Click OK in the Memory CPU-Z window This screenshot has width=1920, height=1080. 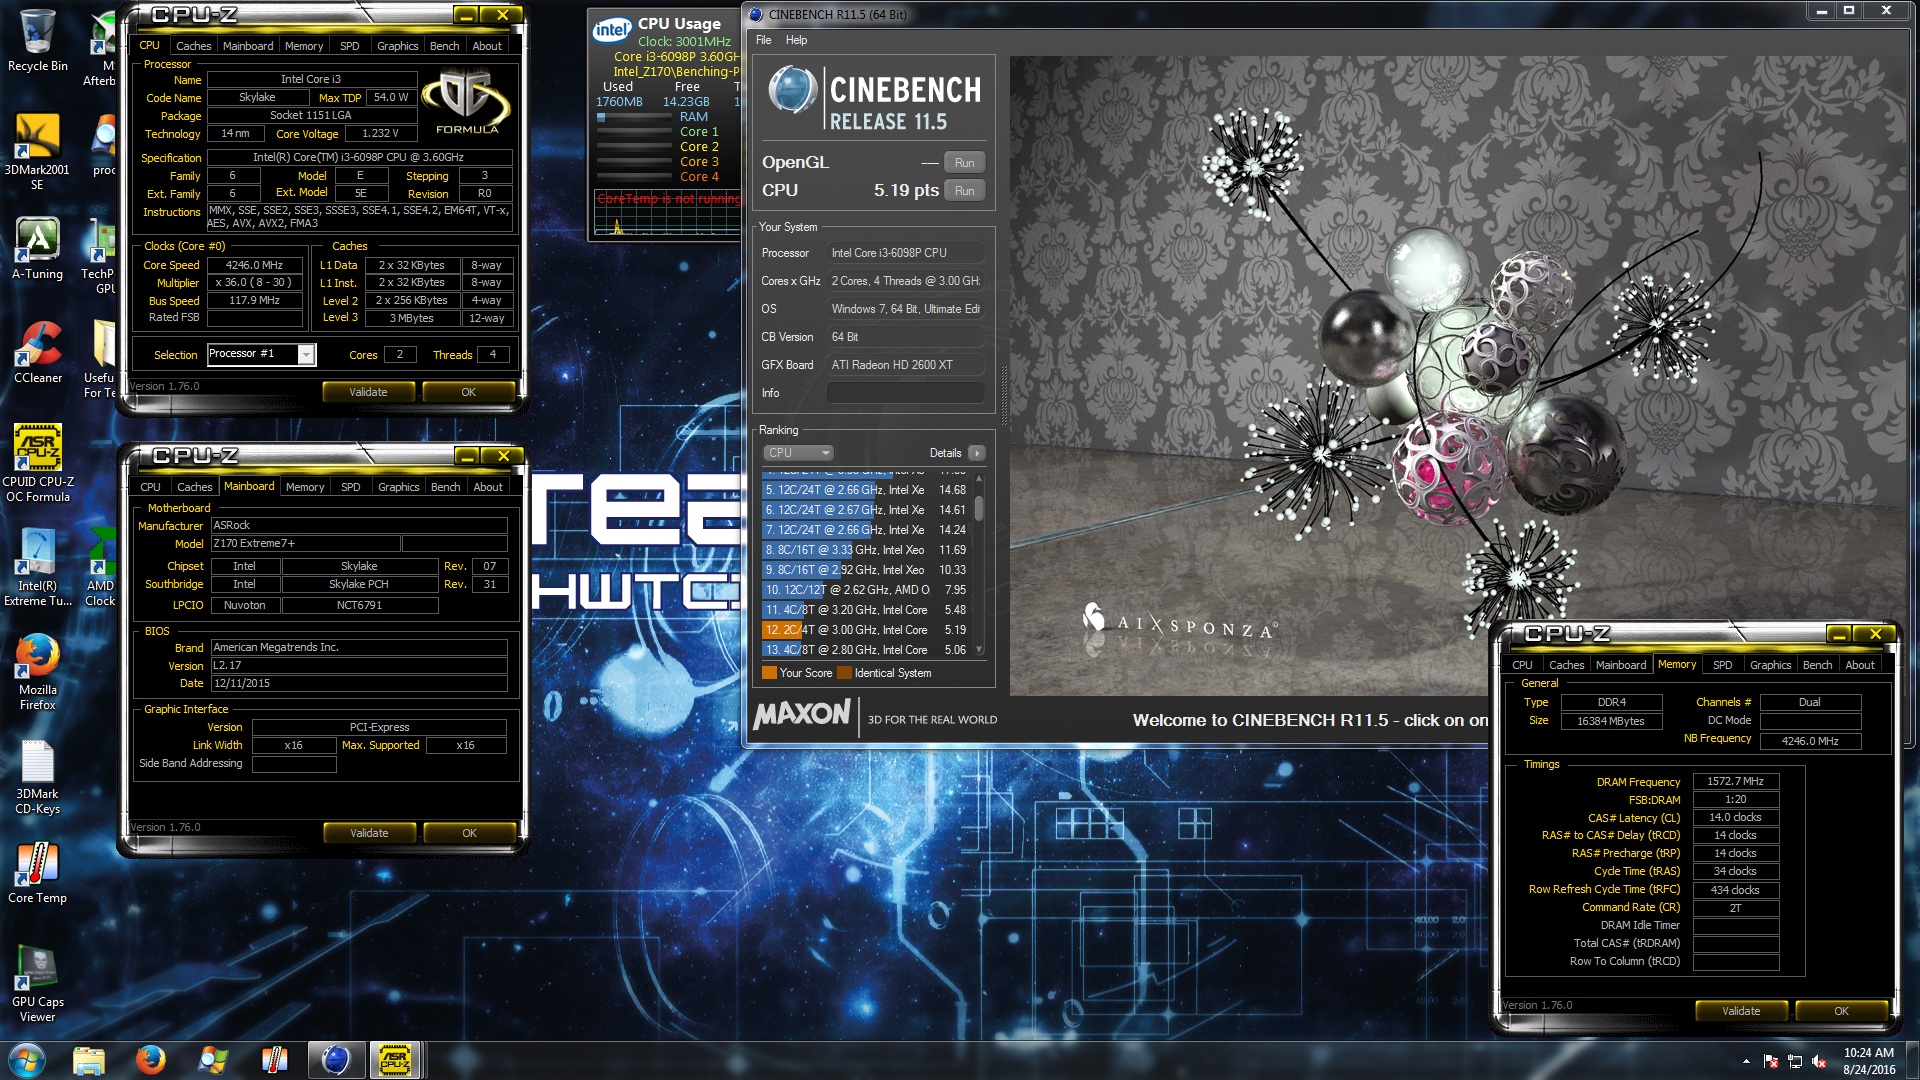point(1841,1011)
